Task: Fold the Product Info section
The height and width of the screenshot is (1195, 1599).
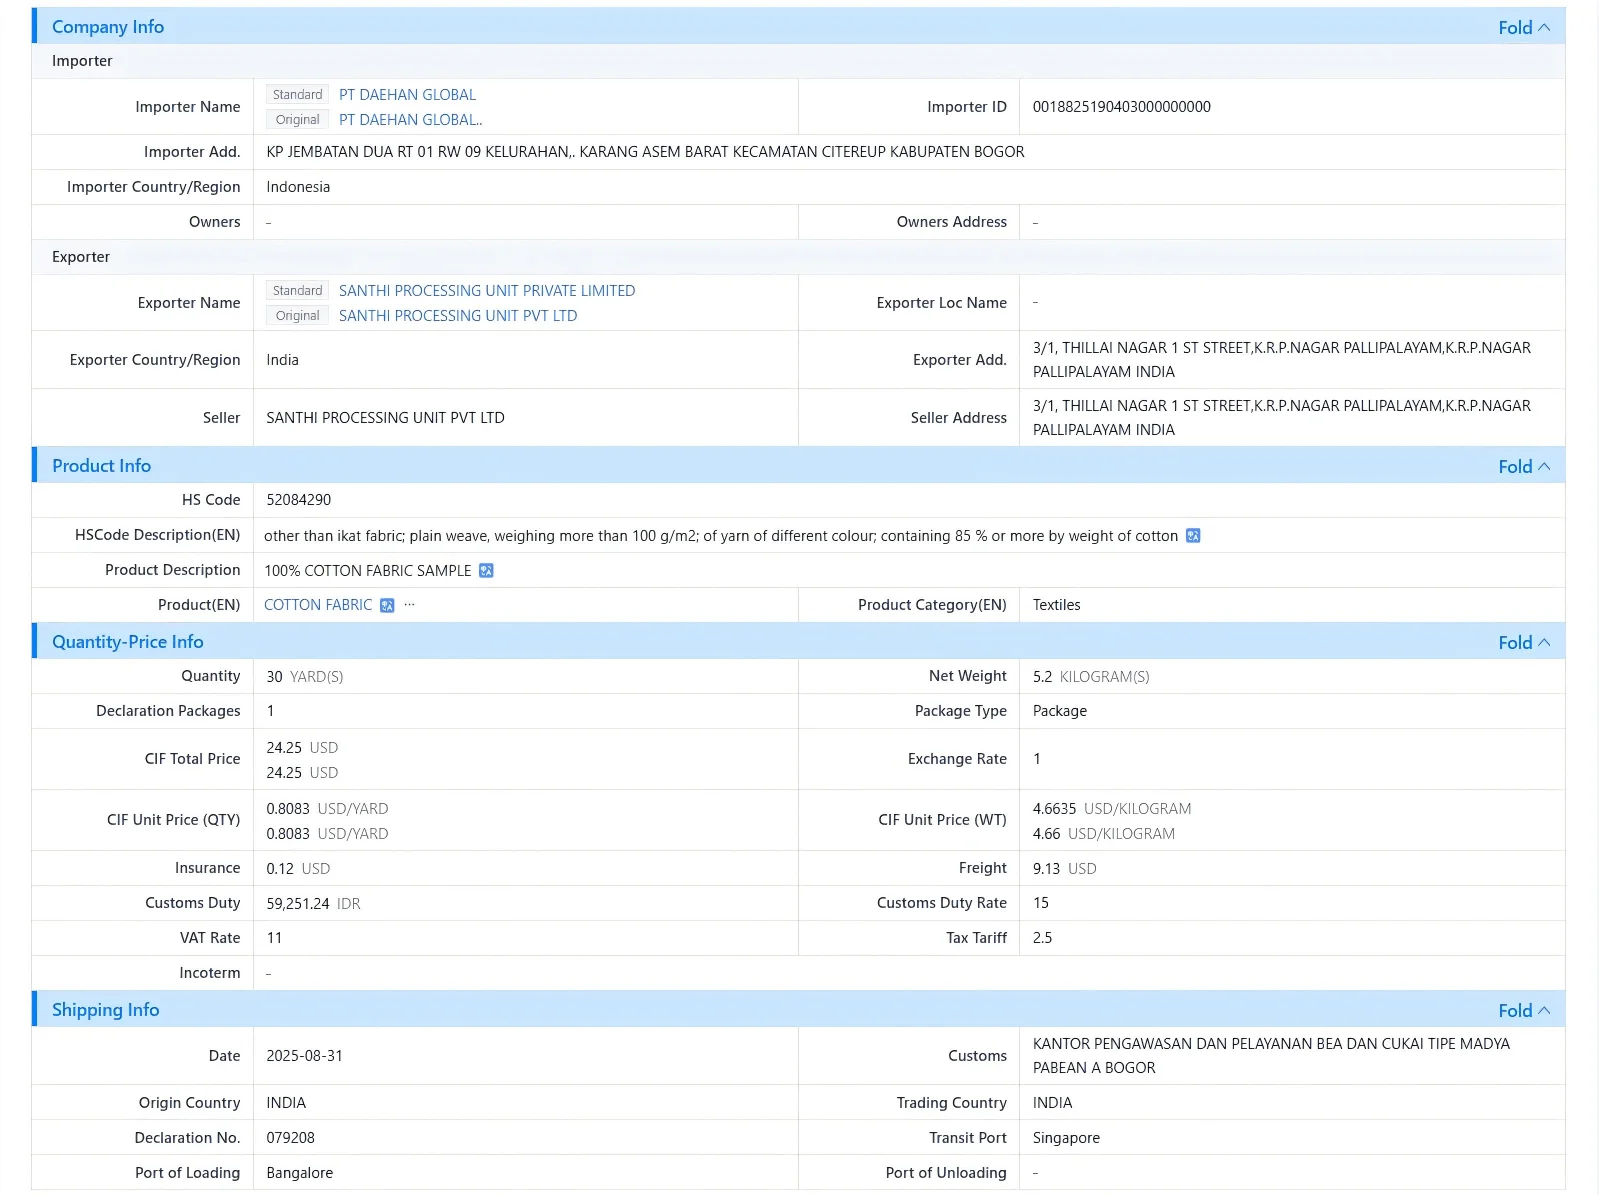Action: [x=1524, y=467]
